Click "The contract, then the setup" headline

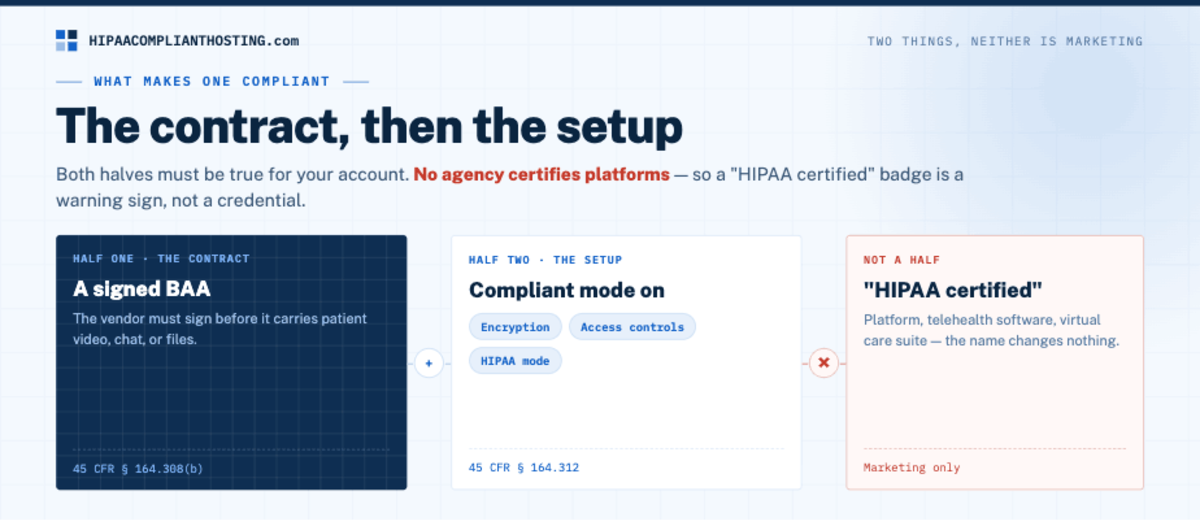pos(369,127)
